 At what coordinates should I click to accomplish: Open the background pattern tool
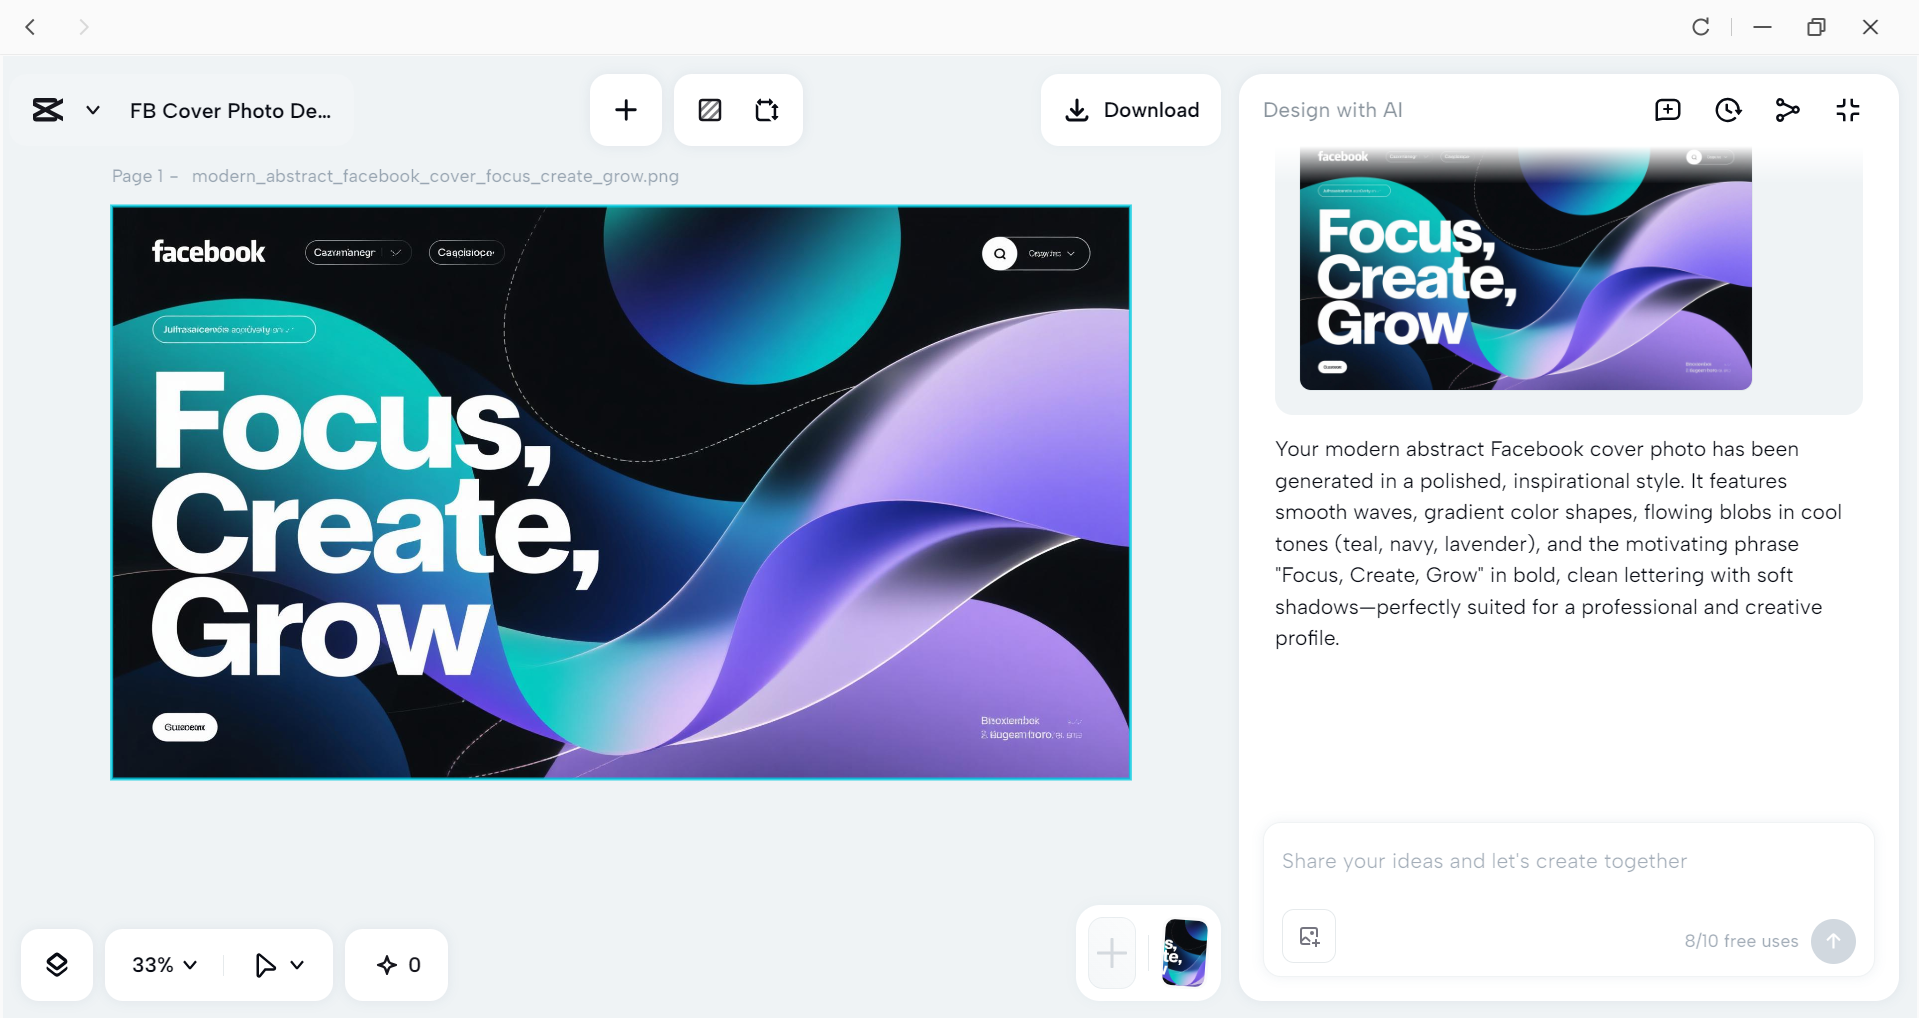tap(710, 110)
